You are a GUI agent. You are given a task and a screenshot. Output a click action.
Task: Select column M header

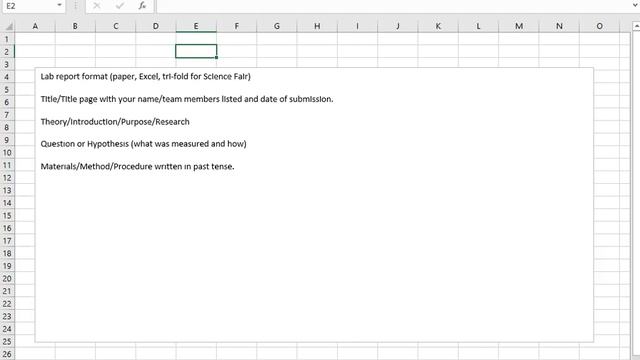coord(519,26)
